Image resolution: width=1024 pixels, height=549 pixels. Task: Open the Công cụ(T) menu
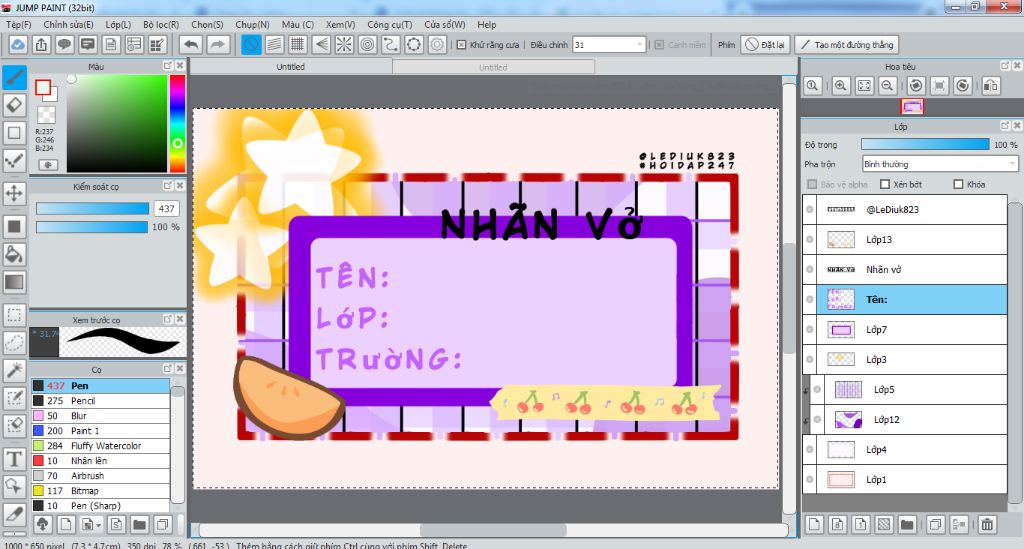pyautogui.click(x=389, y=24)
